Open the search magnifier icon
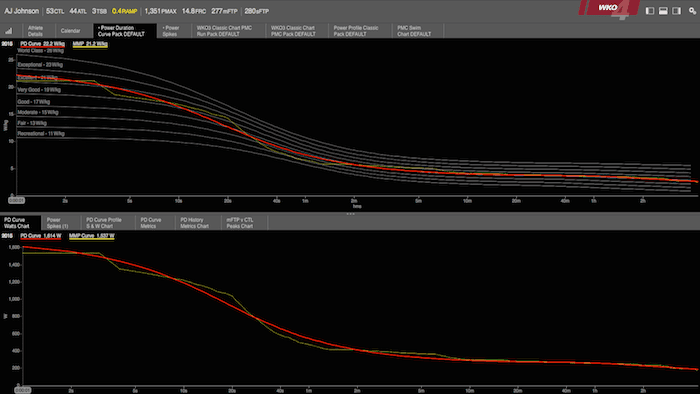This screenshot has width=700, height=394. [692, 11]
